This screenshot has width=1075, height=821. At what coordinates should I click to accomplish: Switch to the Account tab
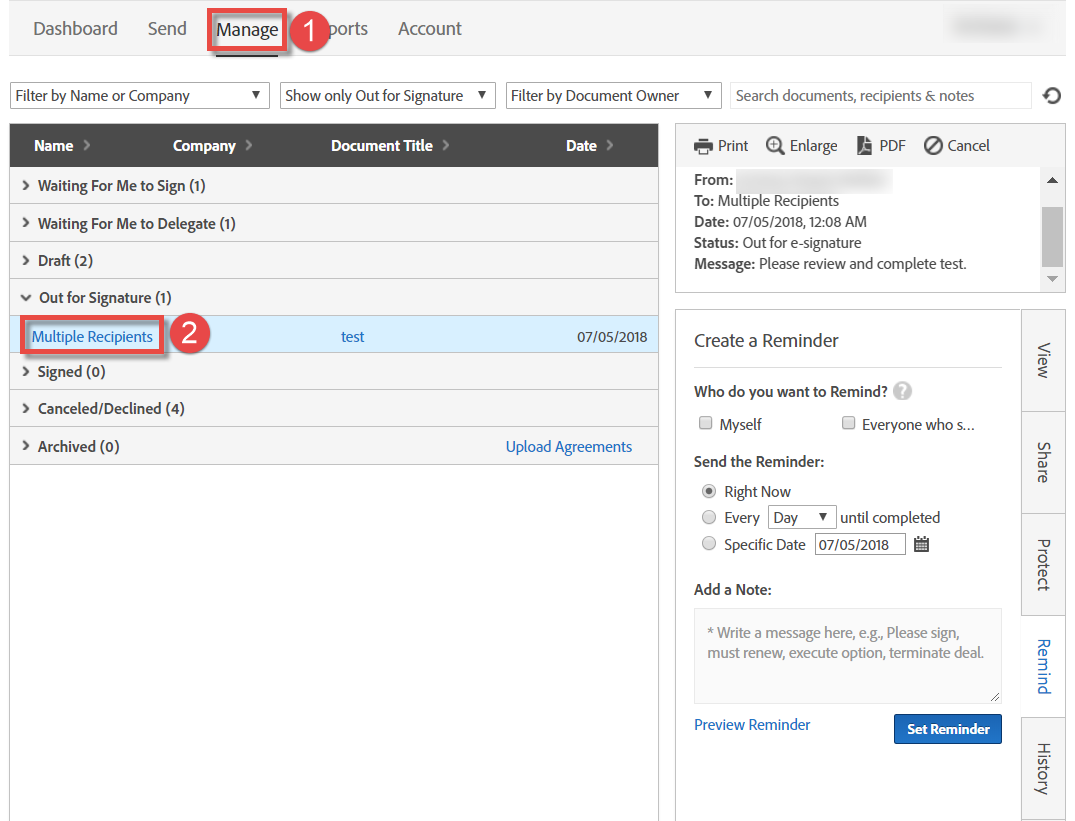pos(429,28)
